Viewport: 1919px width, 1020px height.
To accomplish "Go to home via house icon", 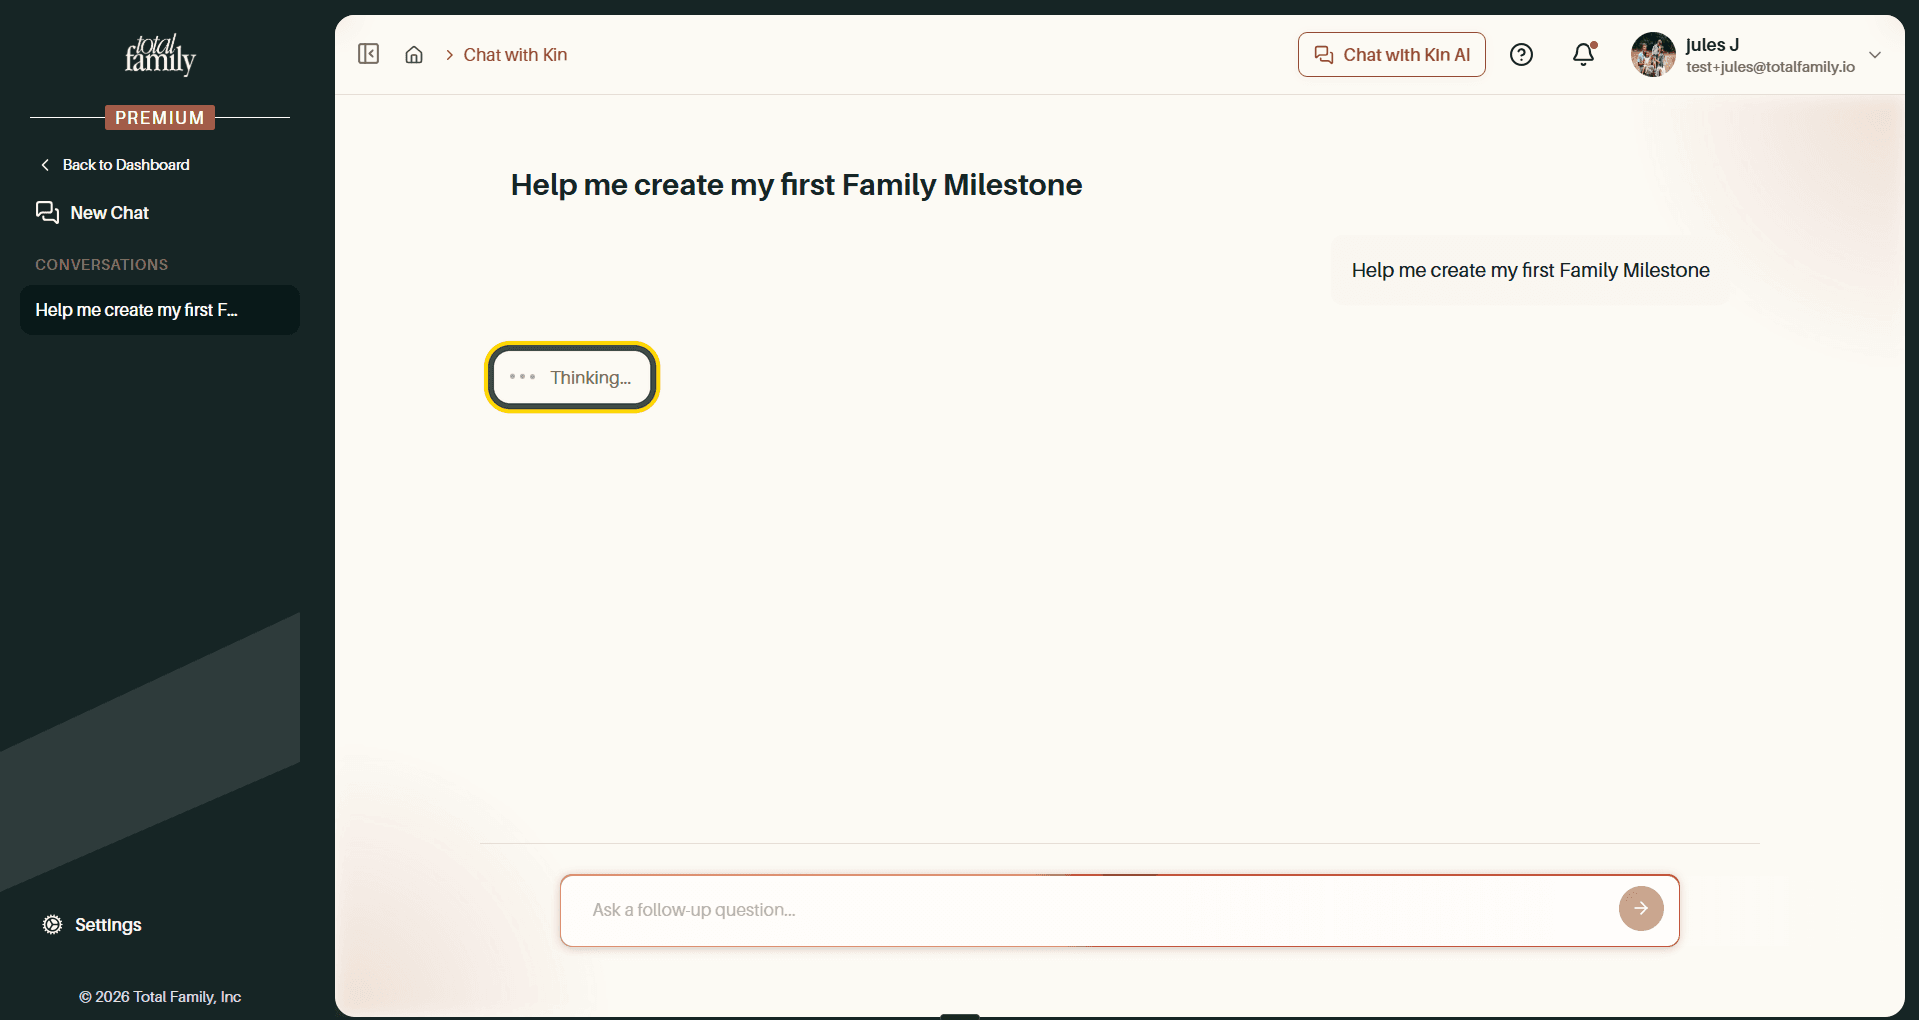I will coord(414,55).
